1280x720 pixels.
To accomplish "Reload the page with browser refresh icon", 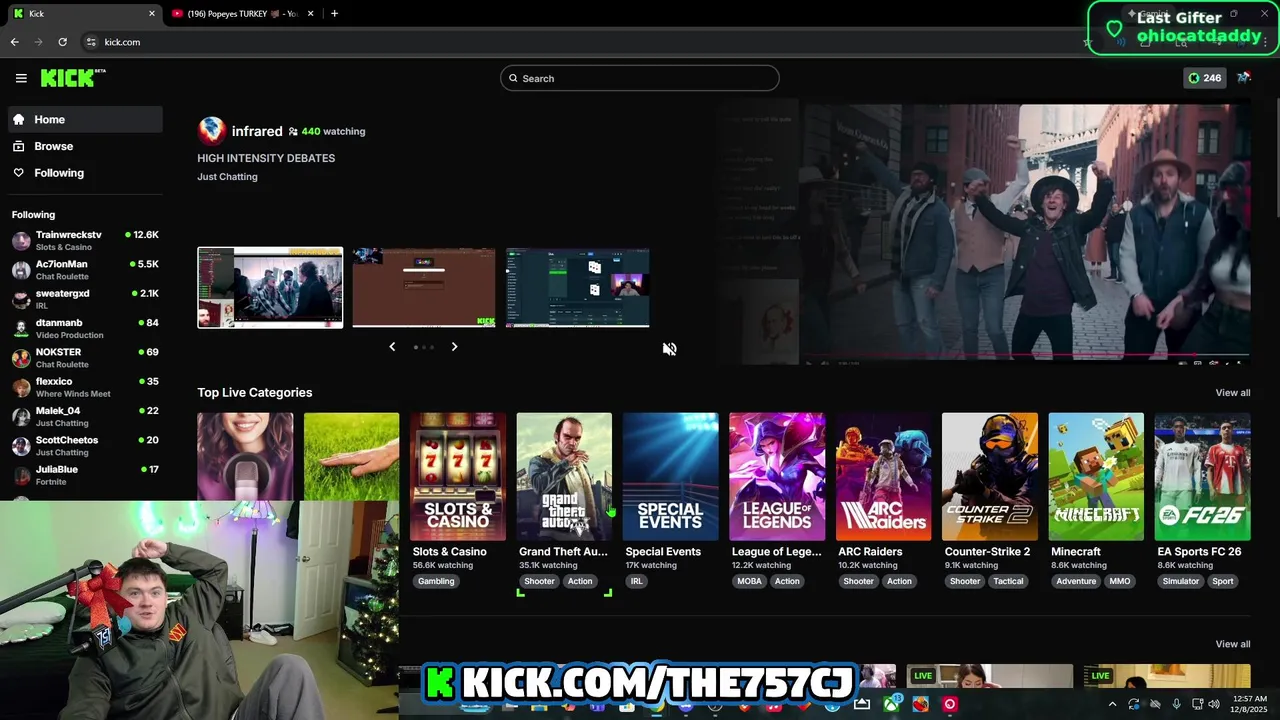I will pyautogui.click(x=62, y=42).
